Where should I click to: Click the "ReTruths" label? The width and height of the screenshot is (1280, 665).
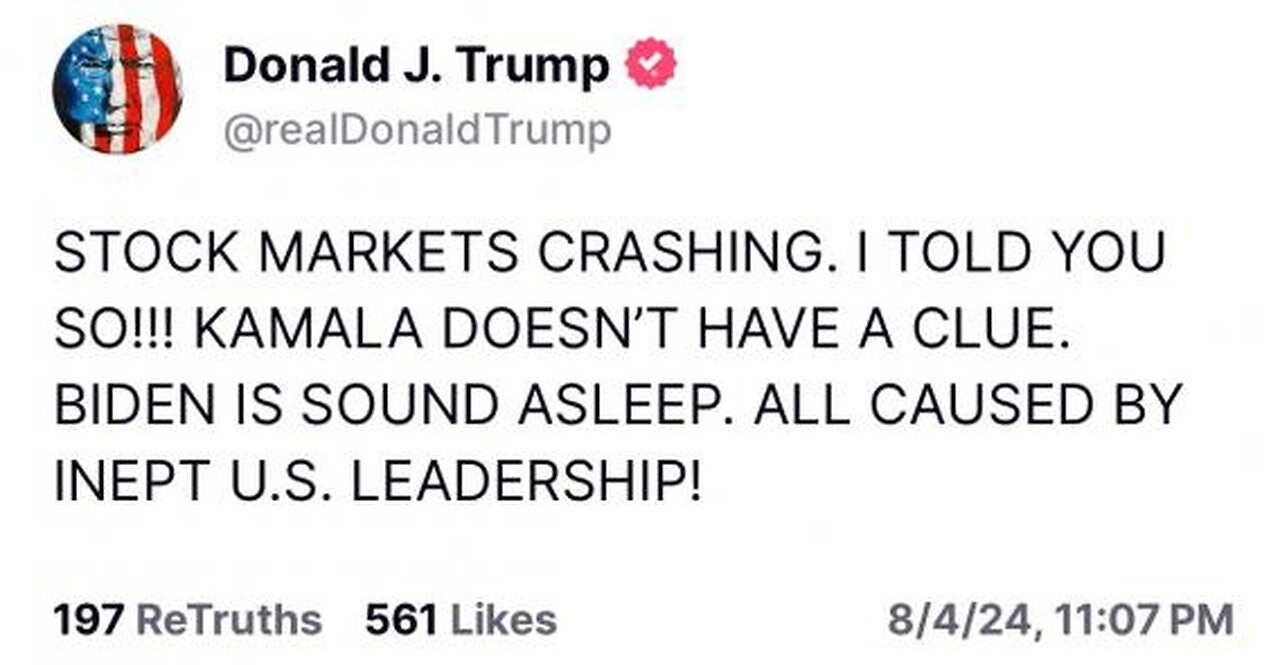tap(228, 620)
